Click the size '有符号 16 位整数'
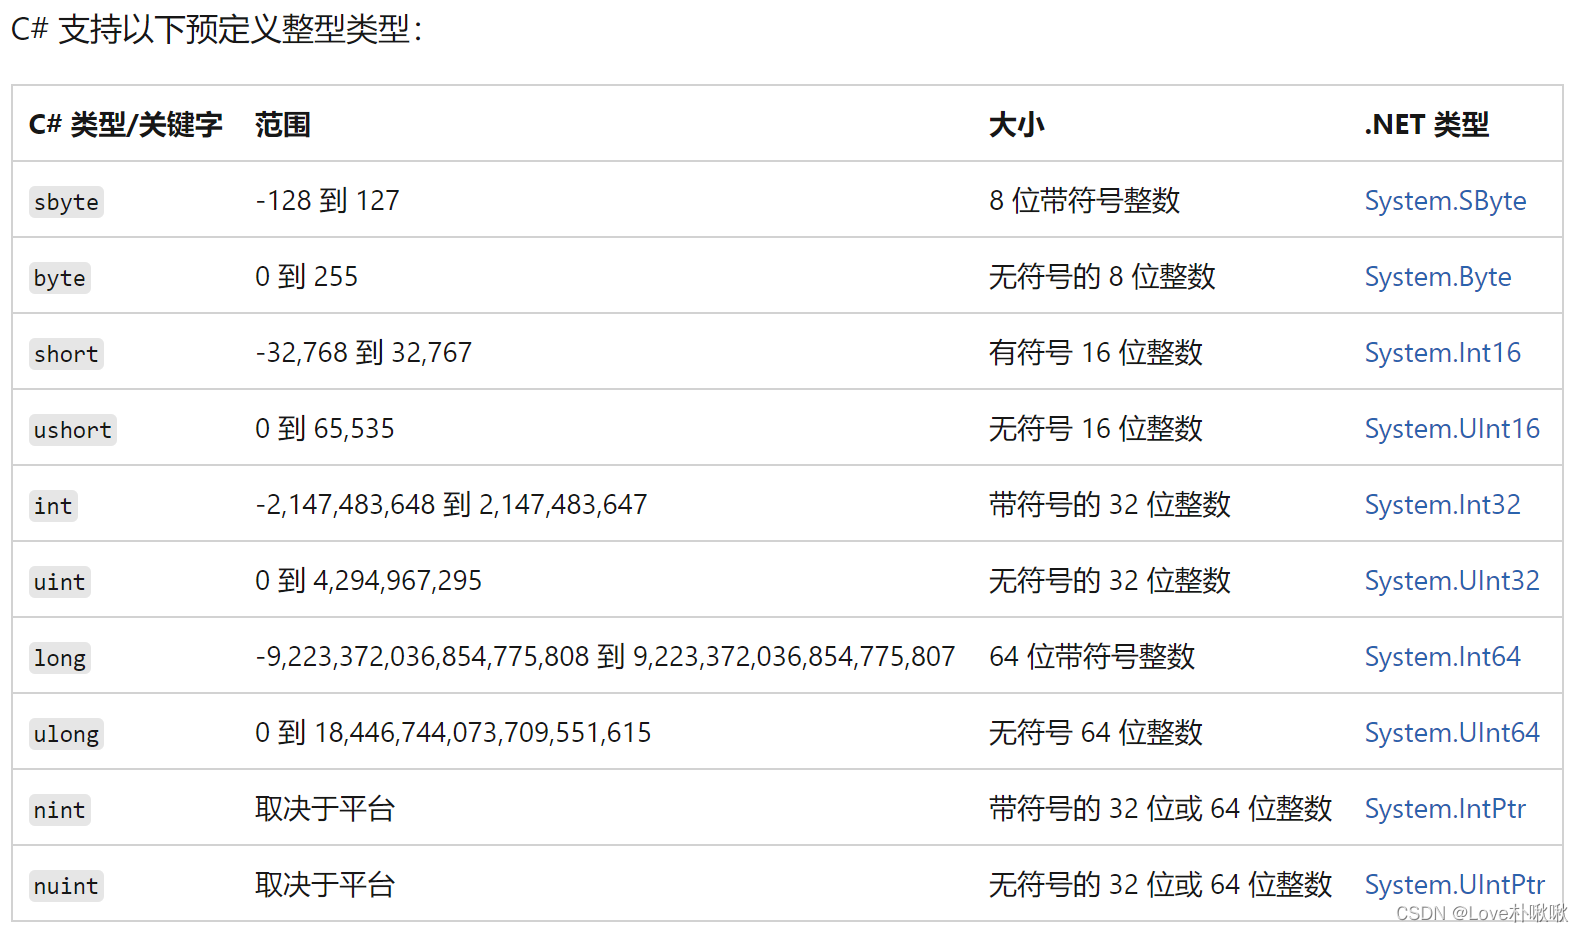Image resolution: width=1584 pixels, height=932 pixels. click(x=1096, y=353)
